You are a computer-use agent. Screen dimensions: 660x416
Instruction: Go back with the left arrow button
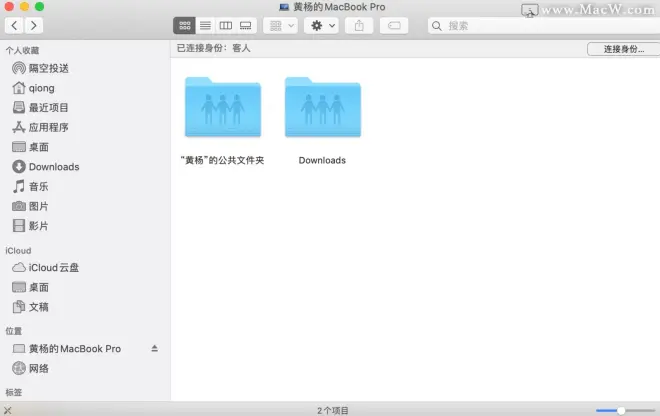14,26
